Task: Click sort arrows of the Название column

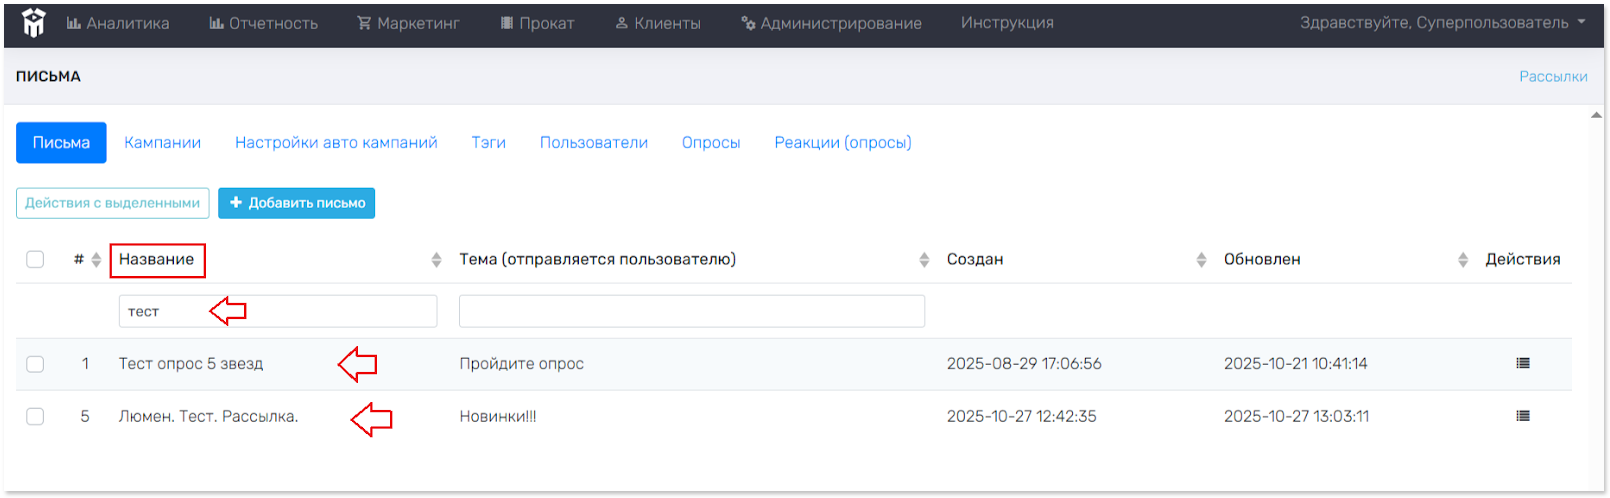Action: [x=436, y=260]
